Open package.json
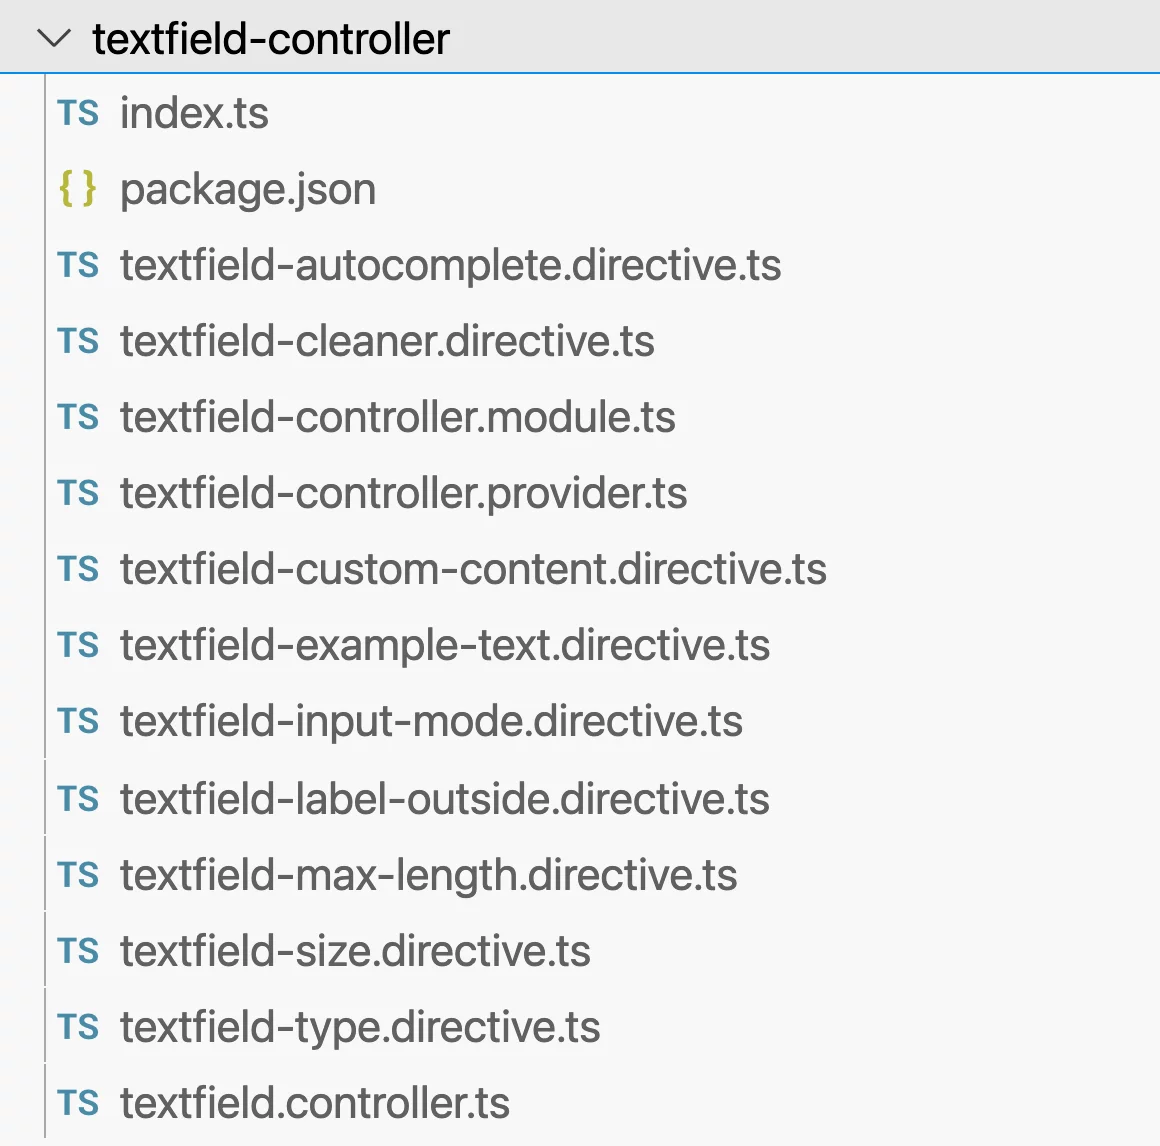Image resolution: width=1160 pixels, height=1146 pixels. 248,189
